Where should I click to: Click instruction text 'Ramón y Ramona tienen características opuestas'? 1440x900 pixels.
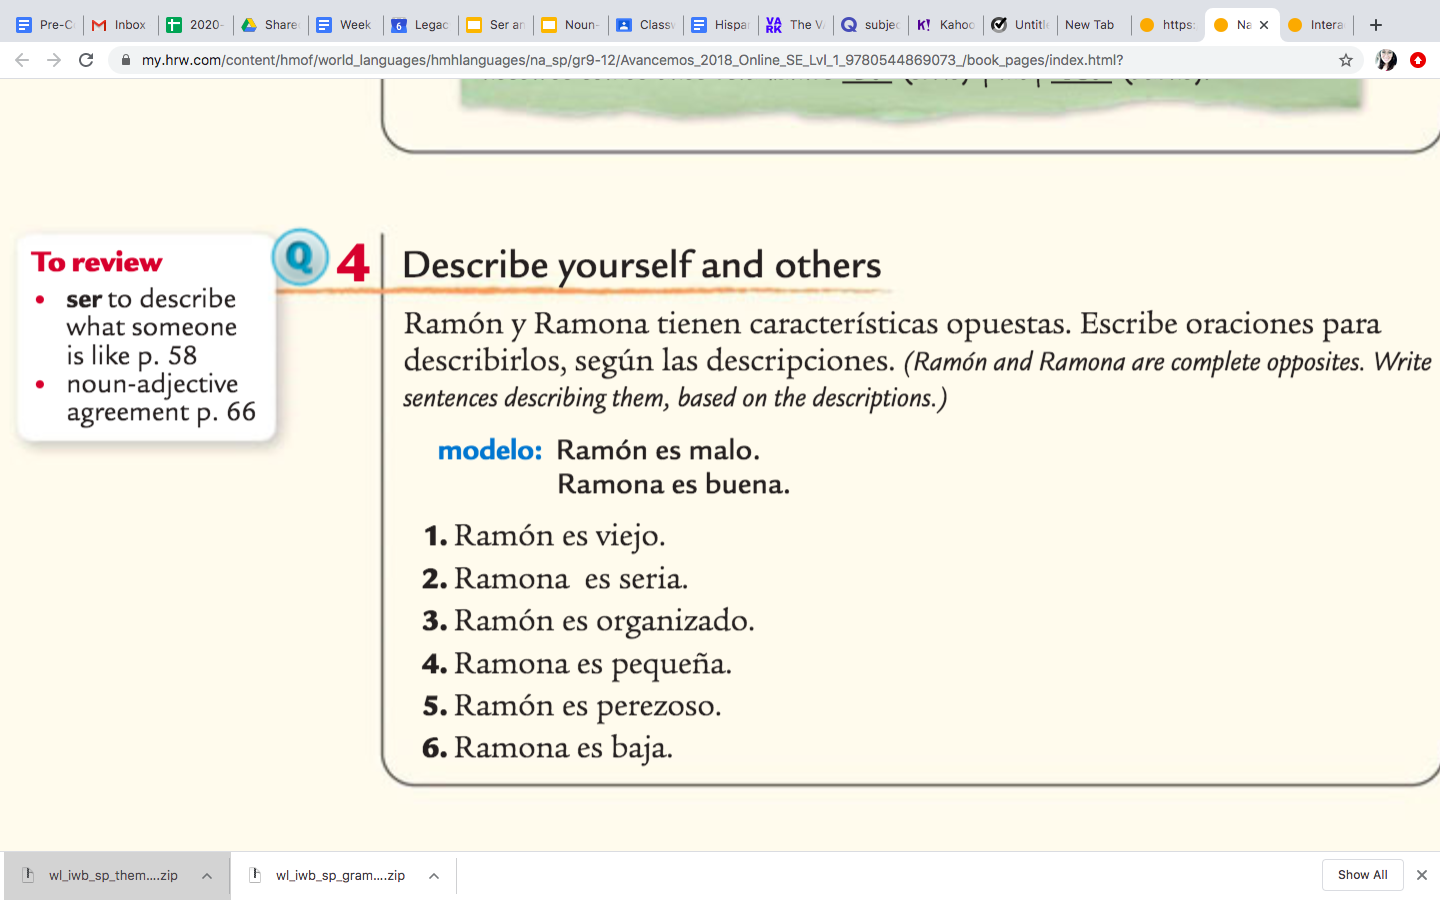pos(737,324)
